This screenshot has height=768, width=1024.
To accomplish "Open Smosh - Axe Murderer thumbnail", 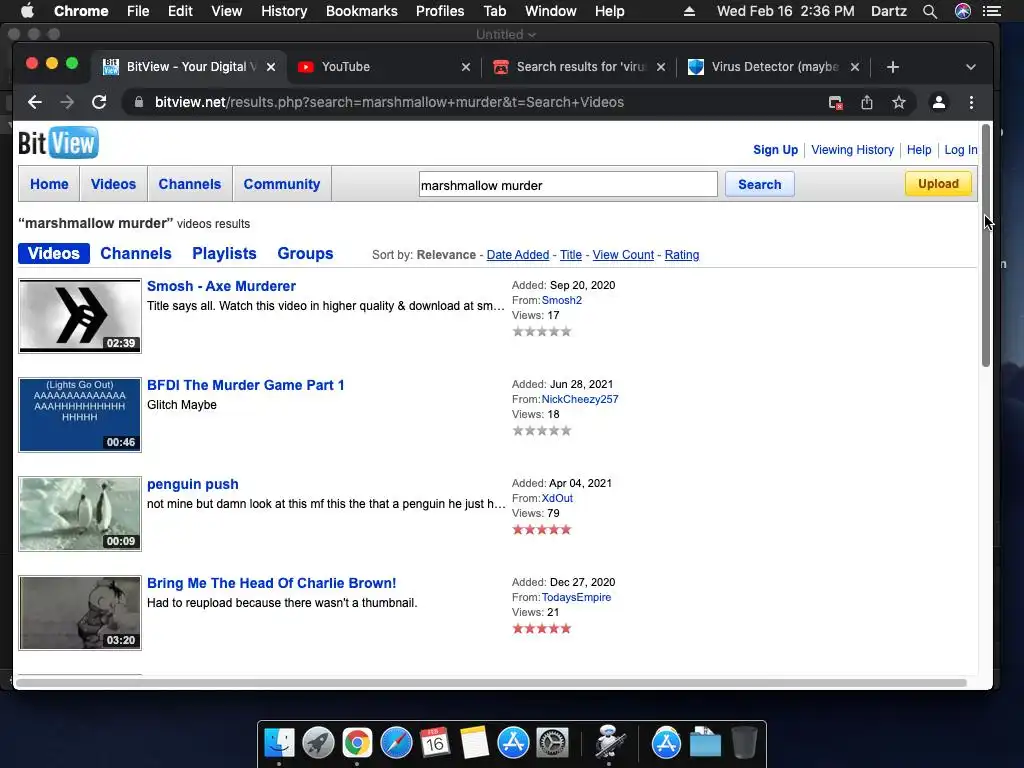I will pyautogui.click(x=80, y=316).
